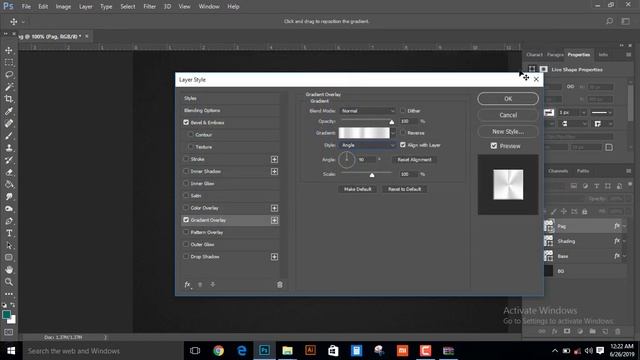Select the Brush tool
The image size is (640, 360).
[x=9, y=136]
